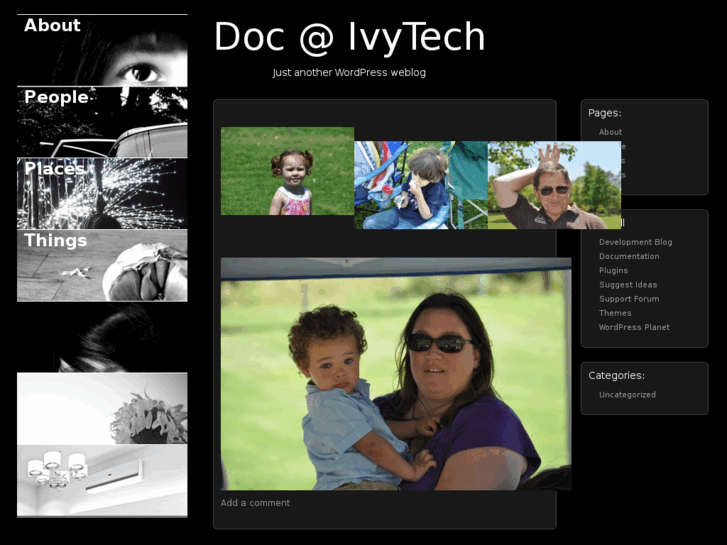Image resolution: width=727 pixels, height=545 pixels.
Task: Open large photo of woman holding toddler
Action: coord(396,374)
